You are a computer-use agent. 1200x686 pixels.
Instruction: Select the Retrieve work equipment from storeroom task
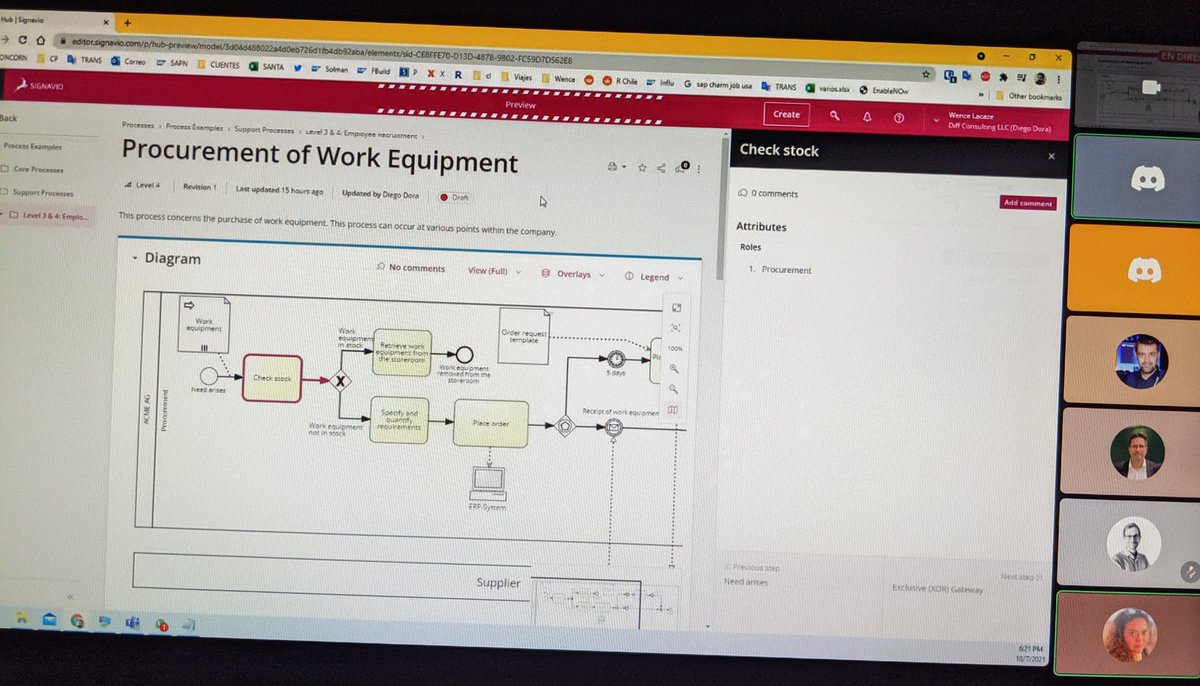click(402, 352)
